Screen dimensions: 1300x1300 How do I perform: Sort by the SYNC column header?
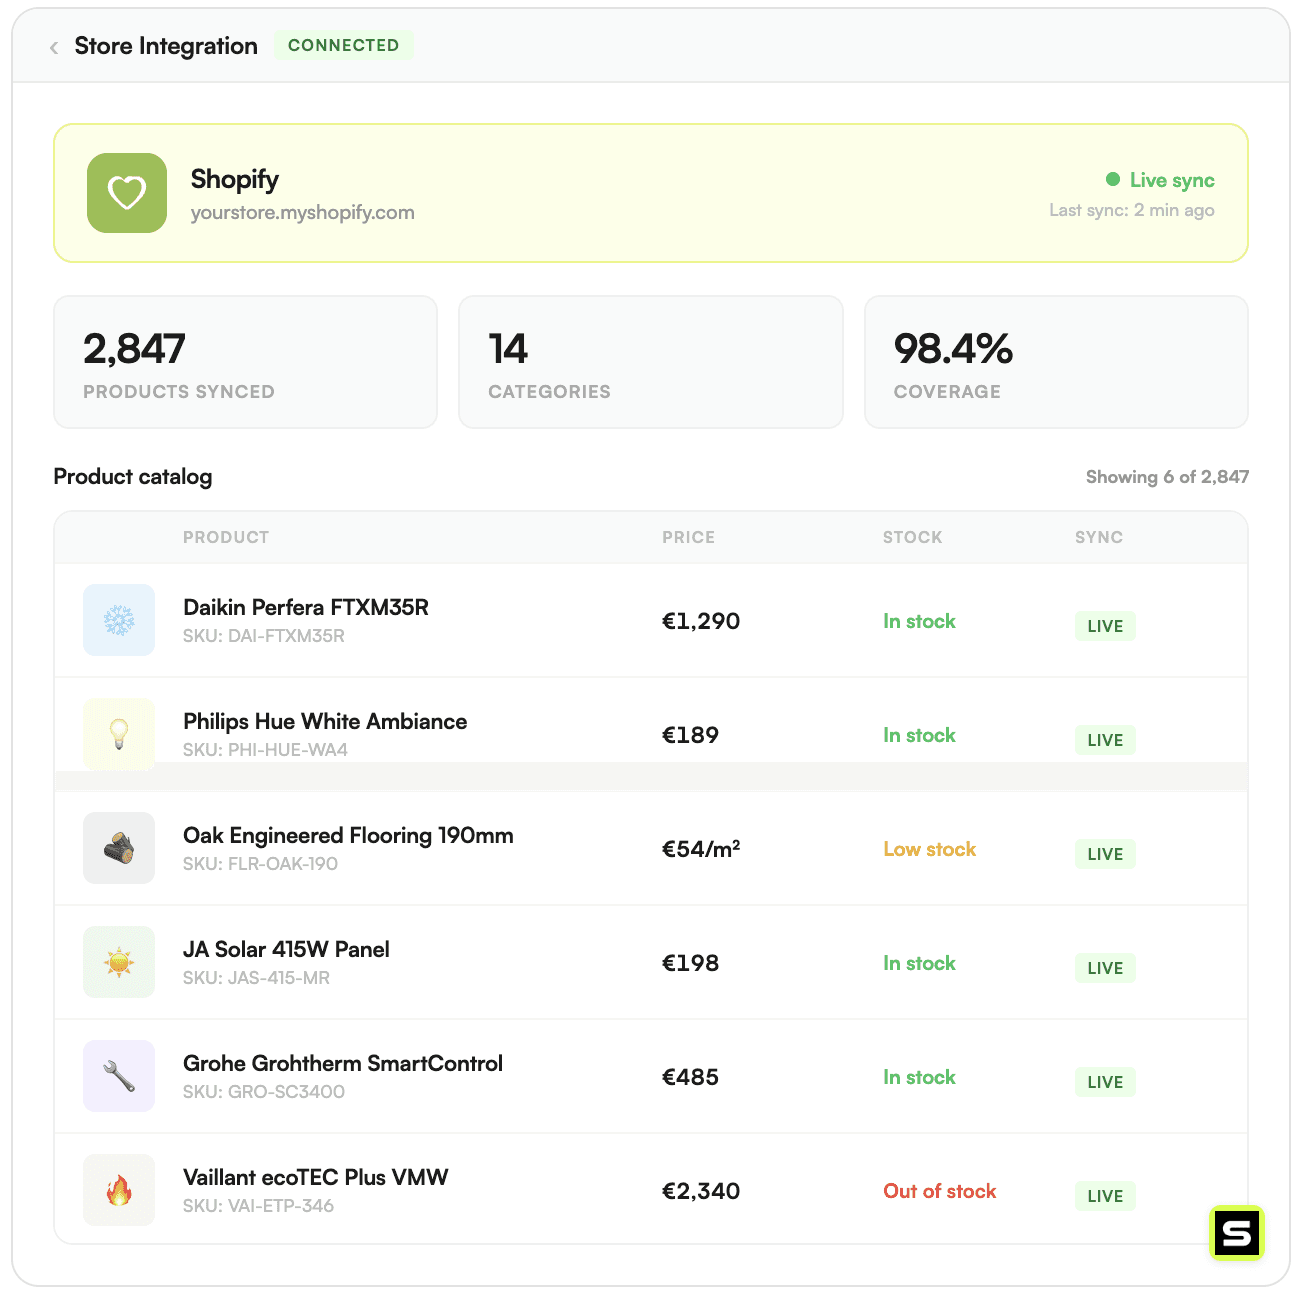[x=1099, y=537]
